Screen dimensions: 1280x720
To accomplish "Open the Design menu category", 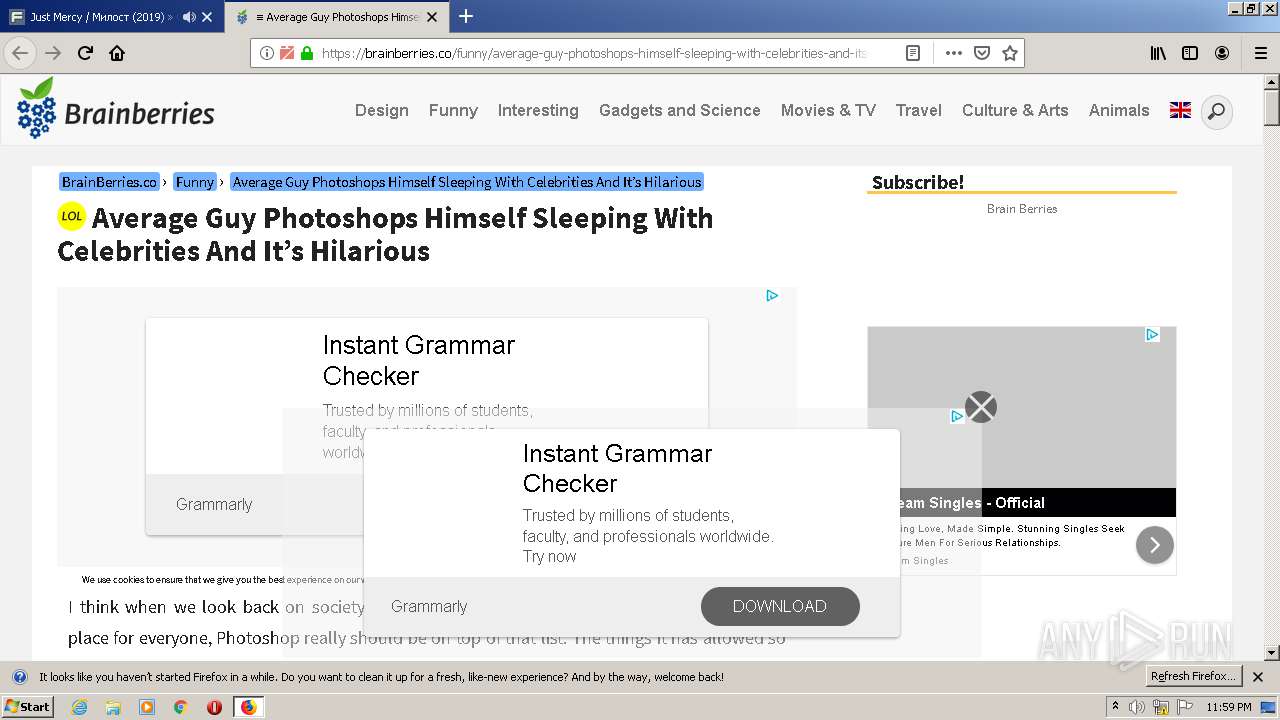I will point(382,110).
